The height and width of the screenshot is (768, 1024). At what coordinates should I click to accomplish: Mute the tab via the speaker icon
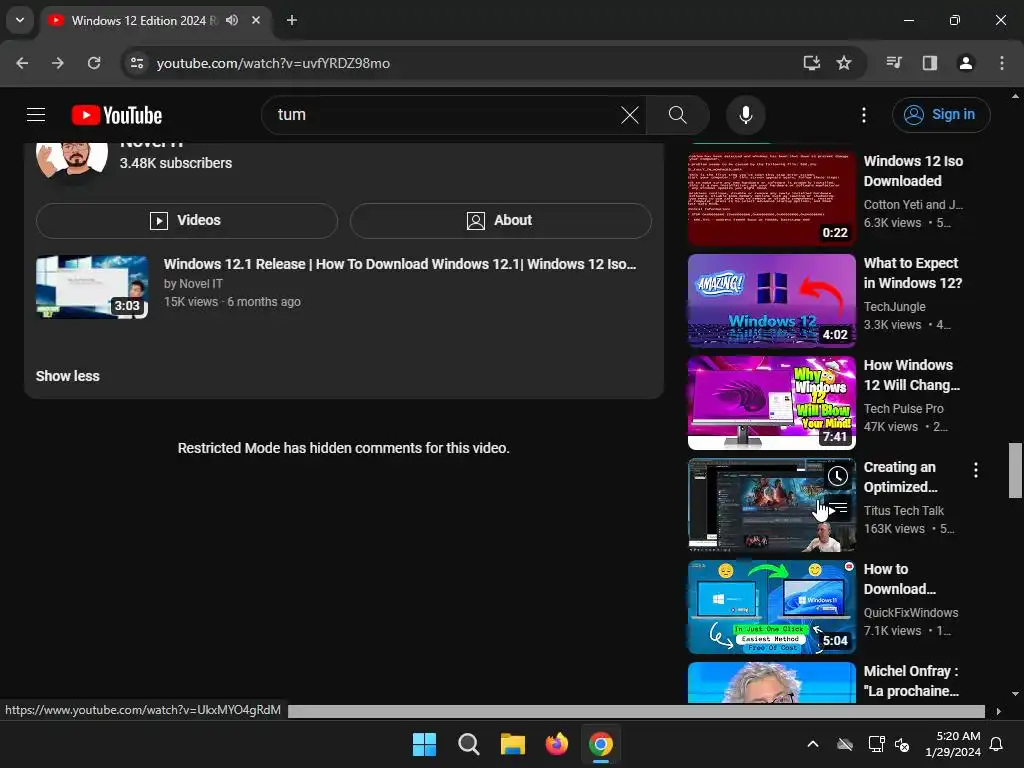click(232, 20)
